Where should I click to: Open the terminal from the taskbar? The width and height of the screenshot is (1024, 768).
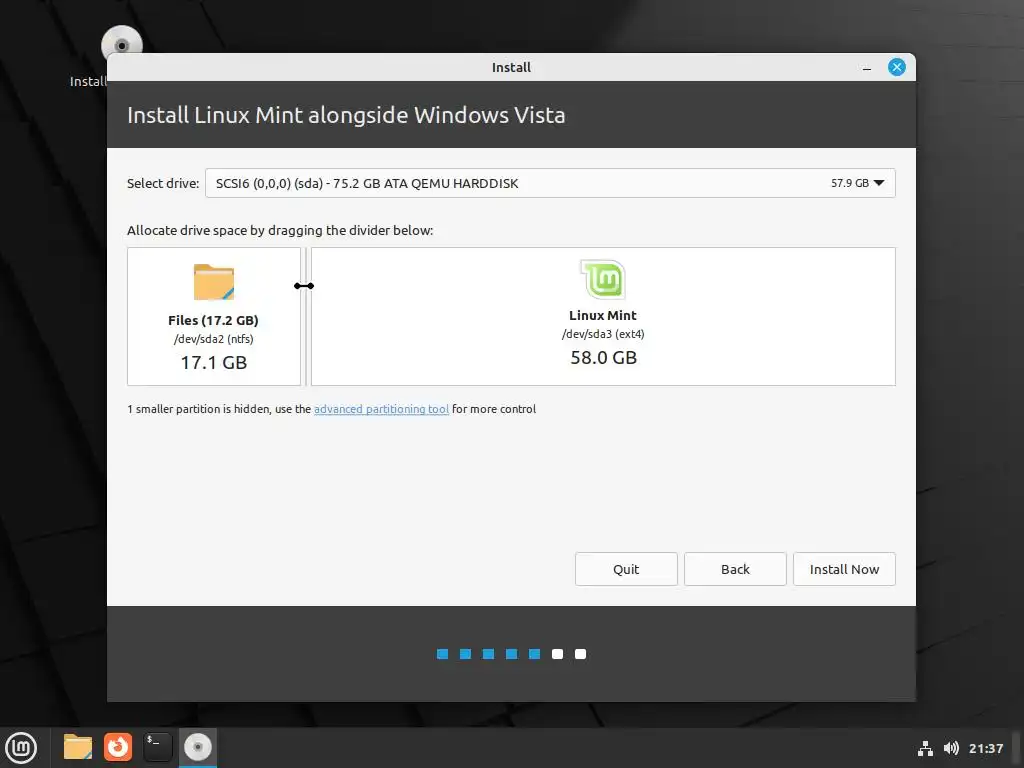coord(157,747)
